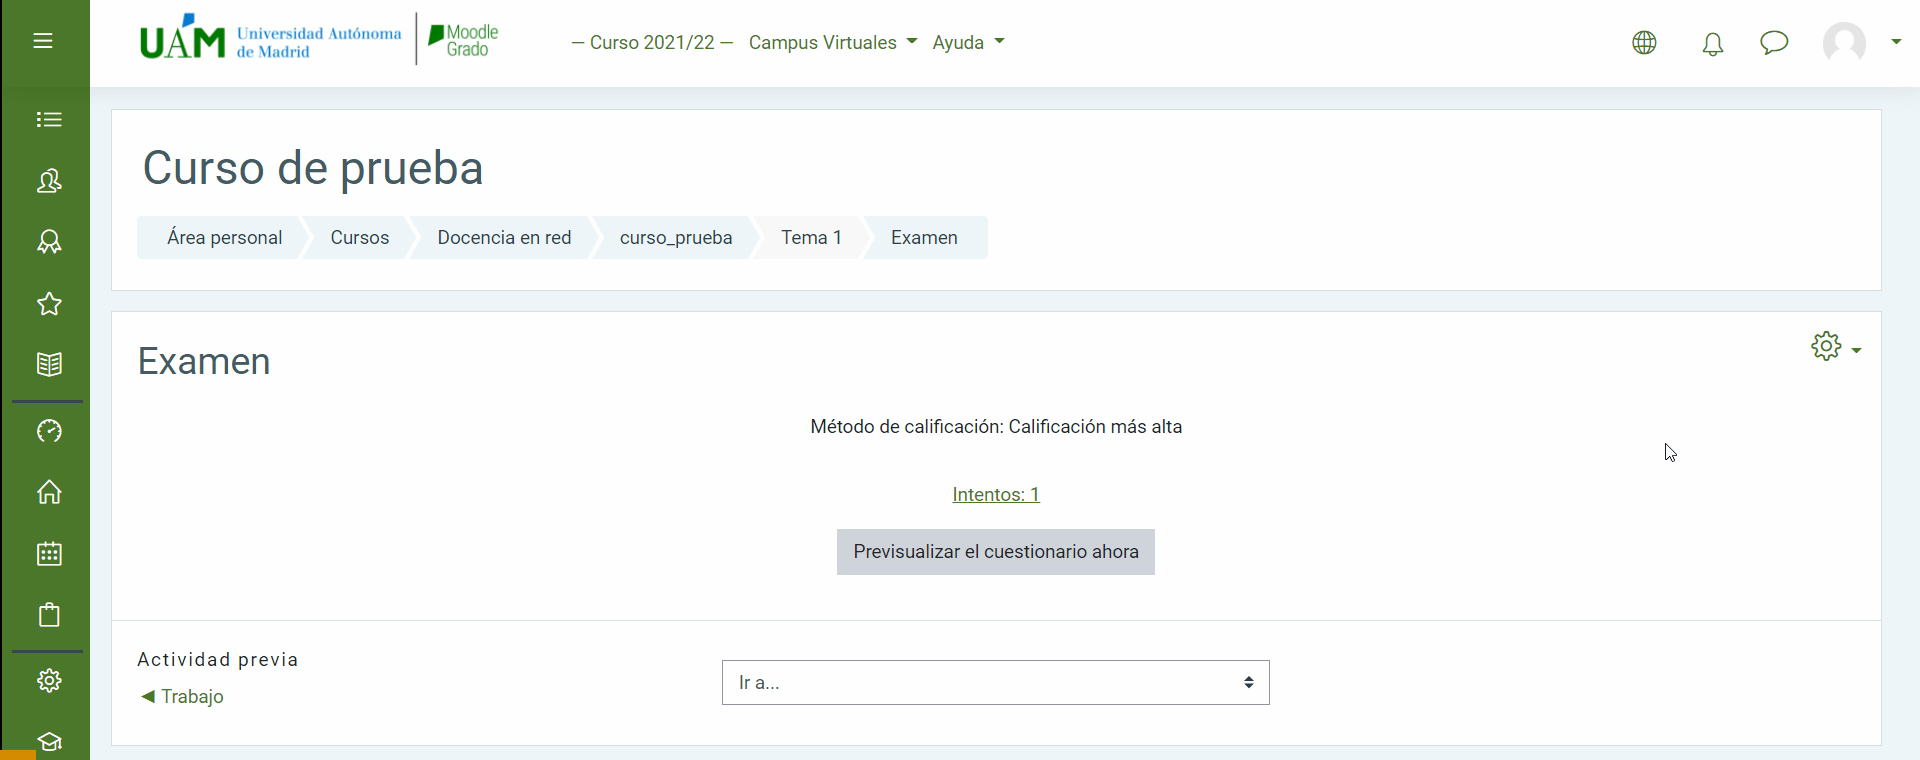The image size is (1920, 760).
Task: Open the participants icon in sidebar
Action: (49, 181)
